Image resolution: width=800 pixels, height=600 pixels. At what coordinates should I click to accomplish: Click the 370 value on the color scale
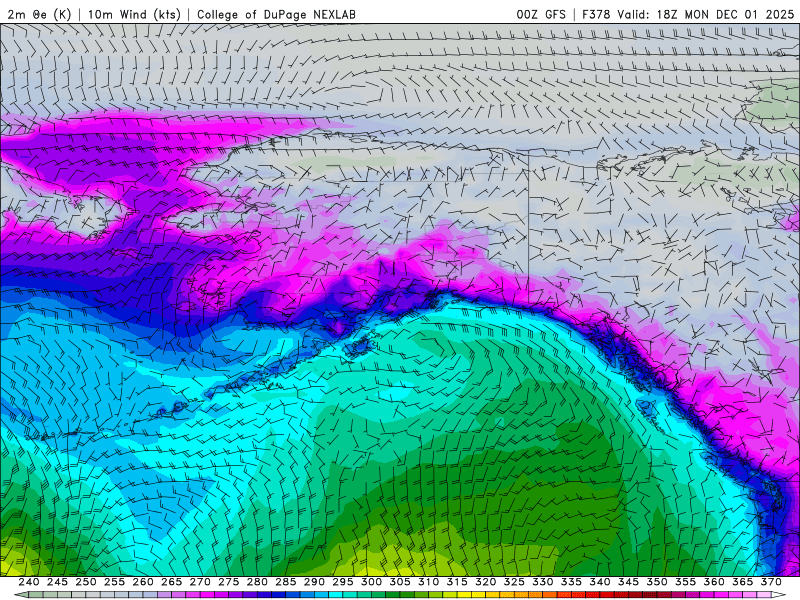[771, 582]
